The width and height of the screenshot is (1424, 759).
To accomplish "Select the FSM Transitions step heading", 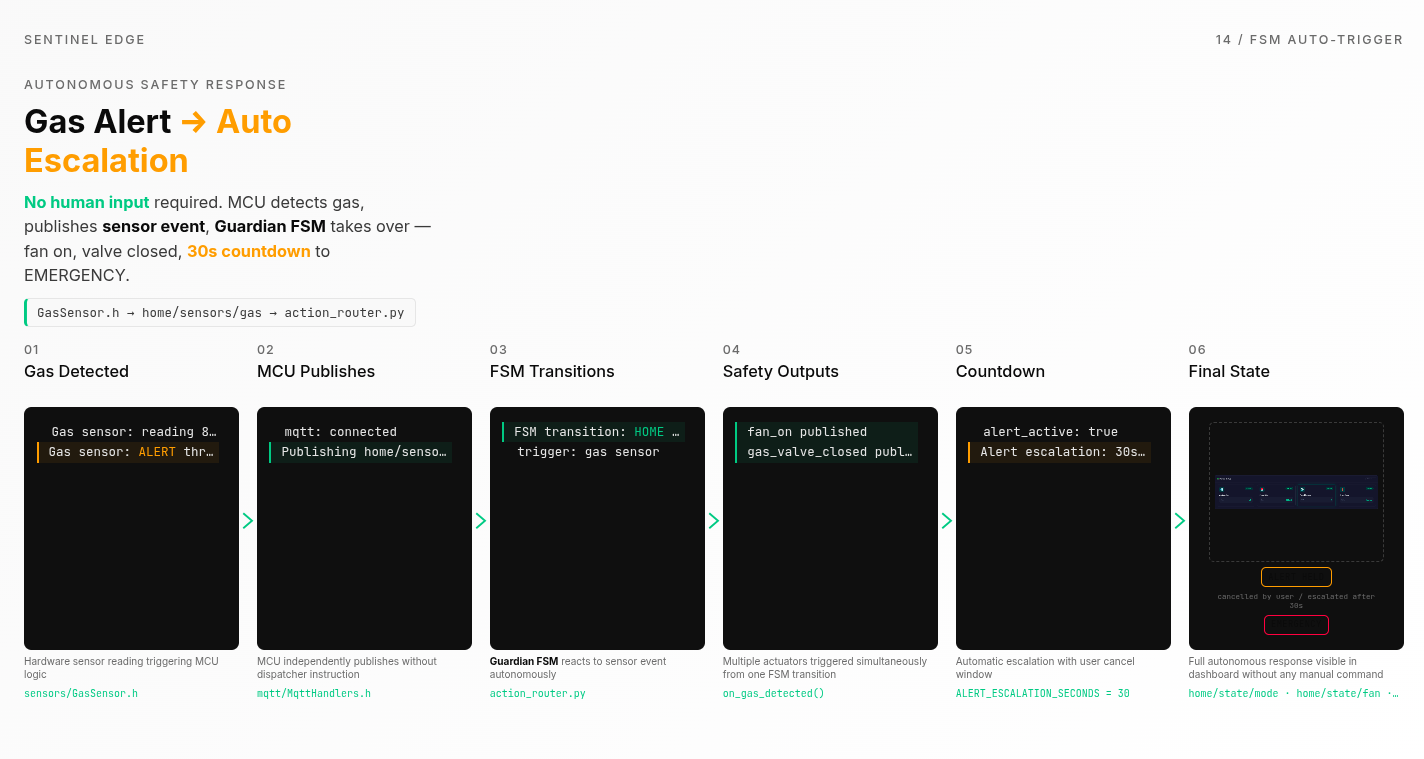I will point(552,371).
